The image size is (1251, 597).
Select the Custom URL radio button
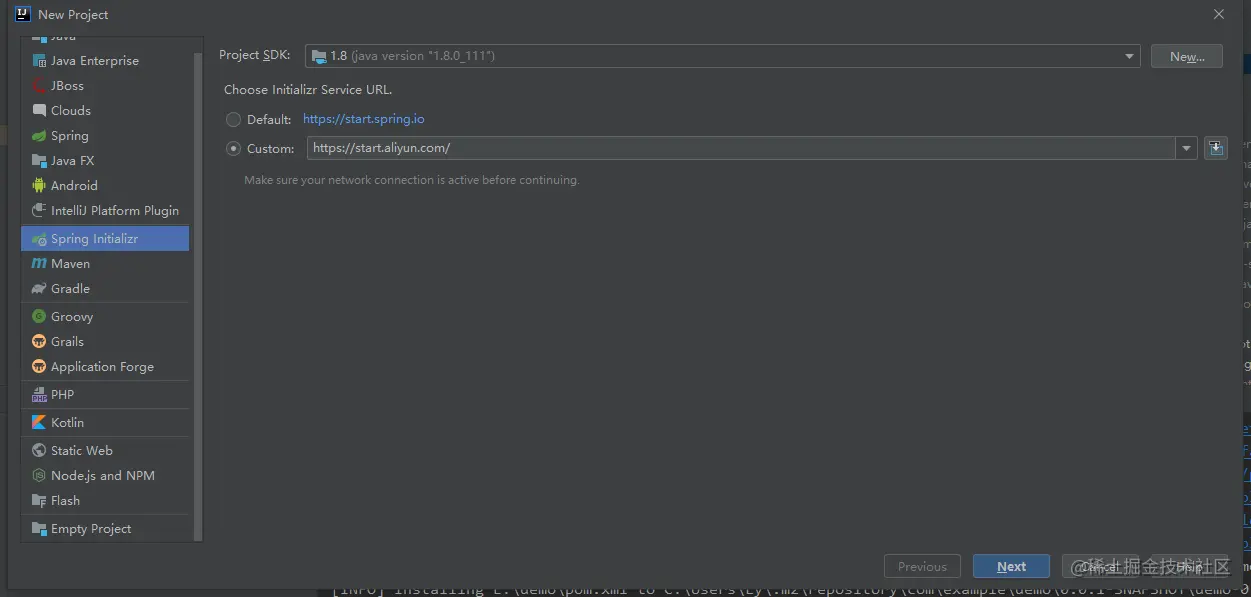tap(233, 149)
